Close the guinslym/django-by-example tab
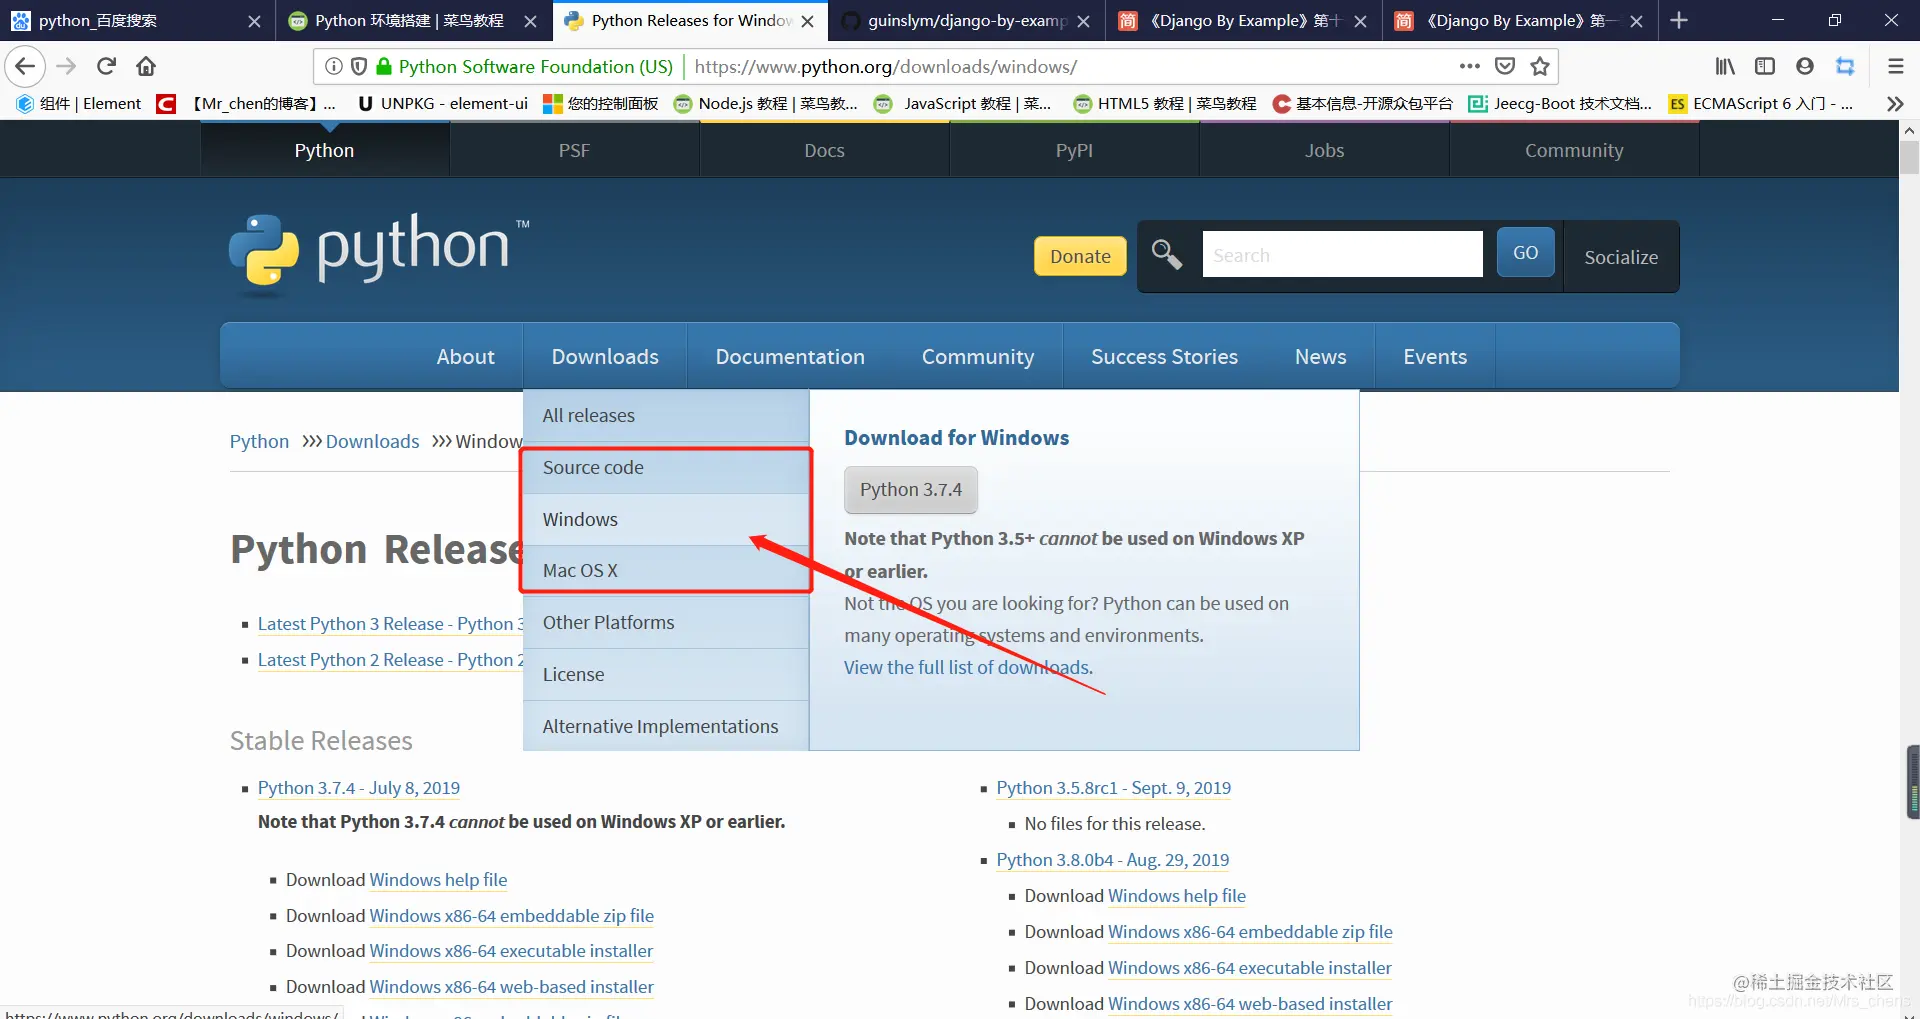Screen dimensions: 1920x1019 [x=1083, y=21]
